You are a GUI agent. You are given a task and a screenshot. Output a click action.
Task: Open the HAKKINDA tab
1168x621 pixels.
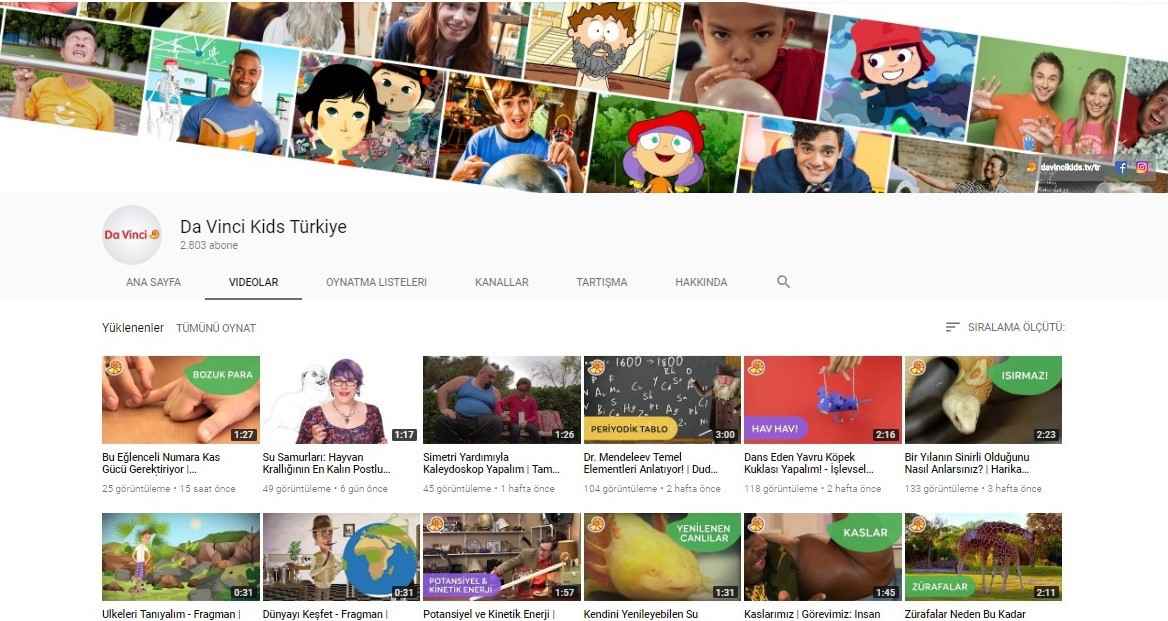pyautogui.click(x=701, y=282)
